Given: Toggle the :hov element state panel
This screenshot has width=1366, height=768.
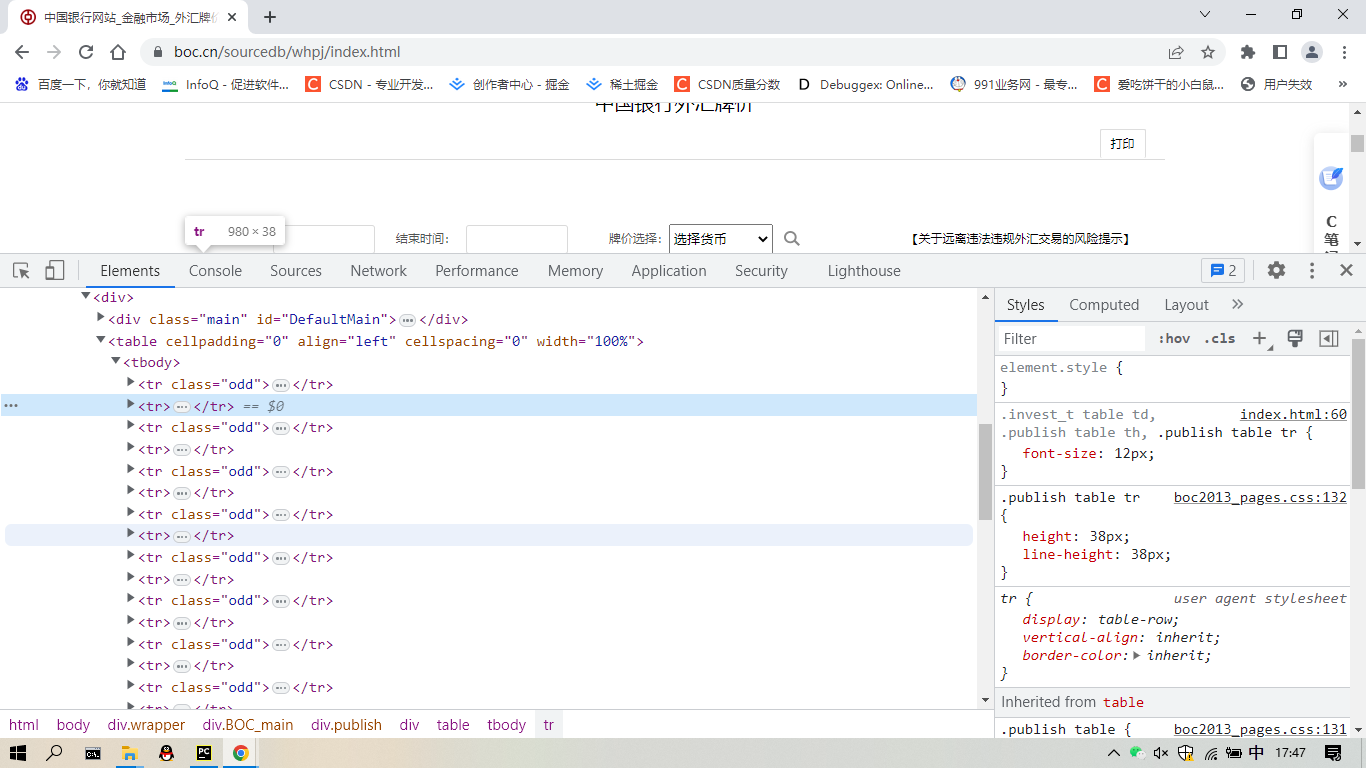Looking at the screenshot, I should coord(1174,339).
